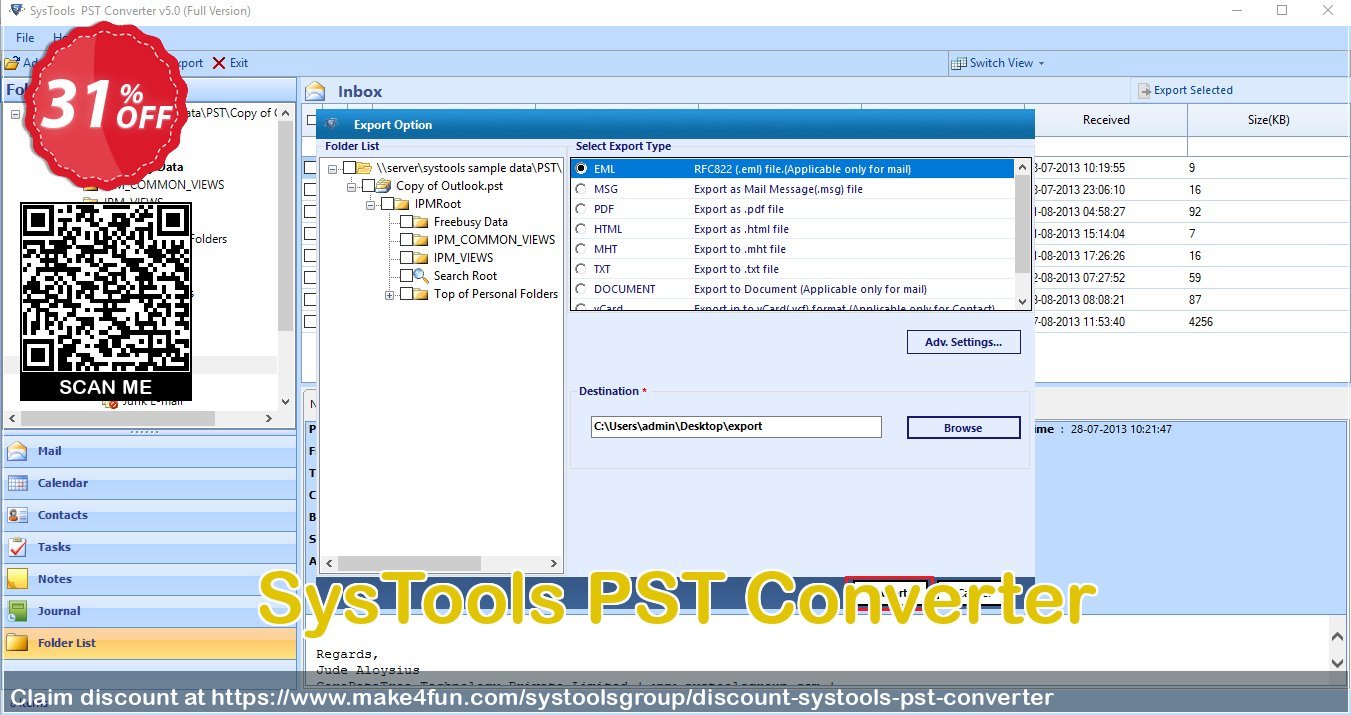1351x715 pixels.
Task: Collapse the Copy of Outlook.pst node
Action: point(352,186)
